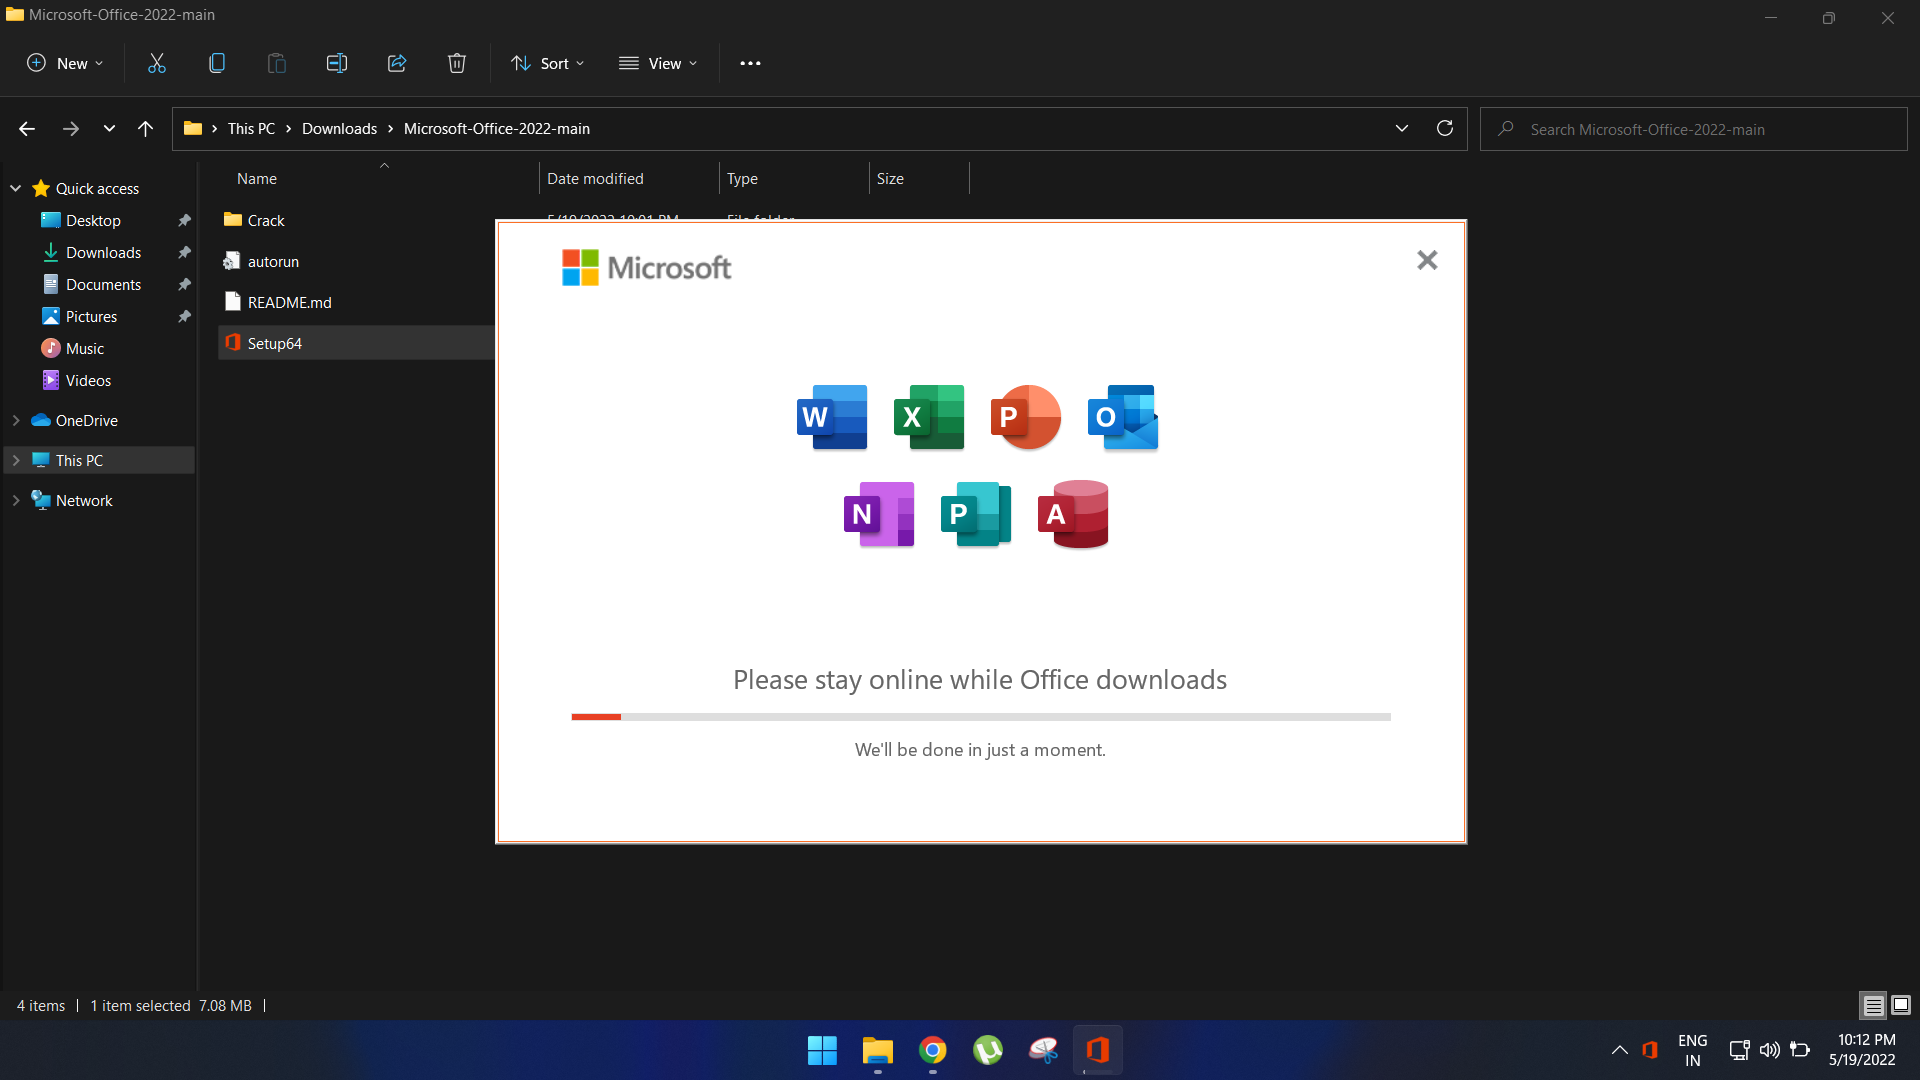
Task: Show hidden system tray icons
Action: 1619,1050
